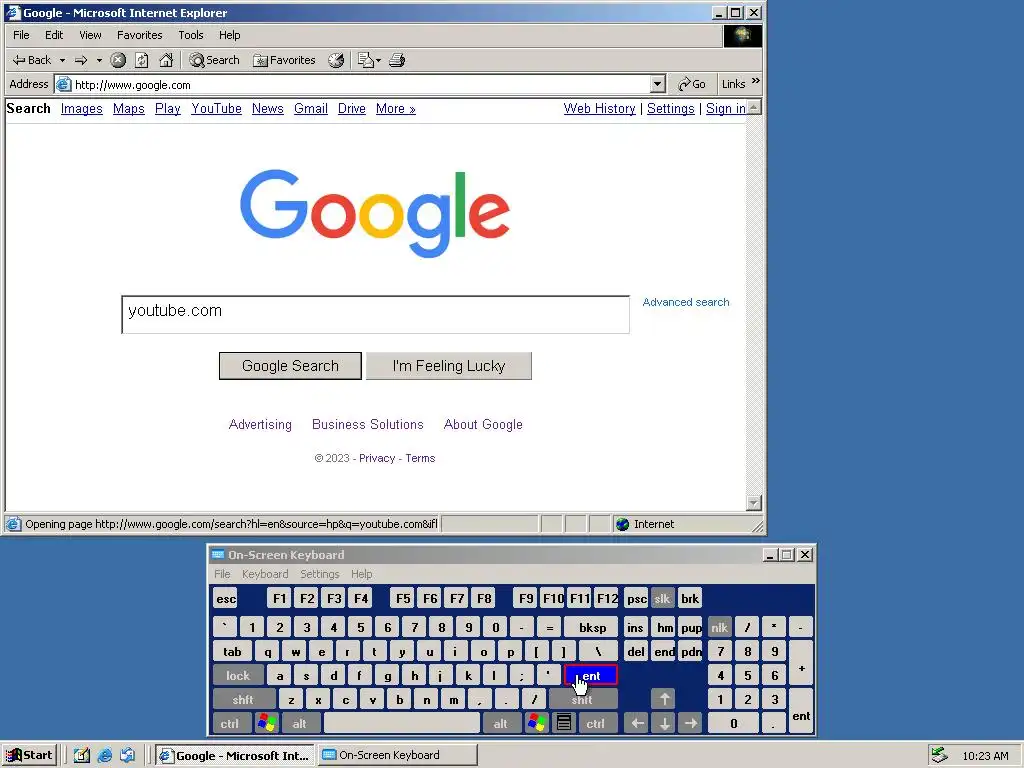This screenshot has width=1024, height=768.
Task: Click the Forward arrow in IE toolbar
Action: tap(81, 60)
